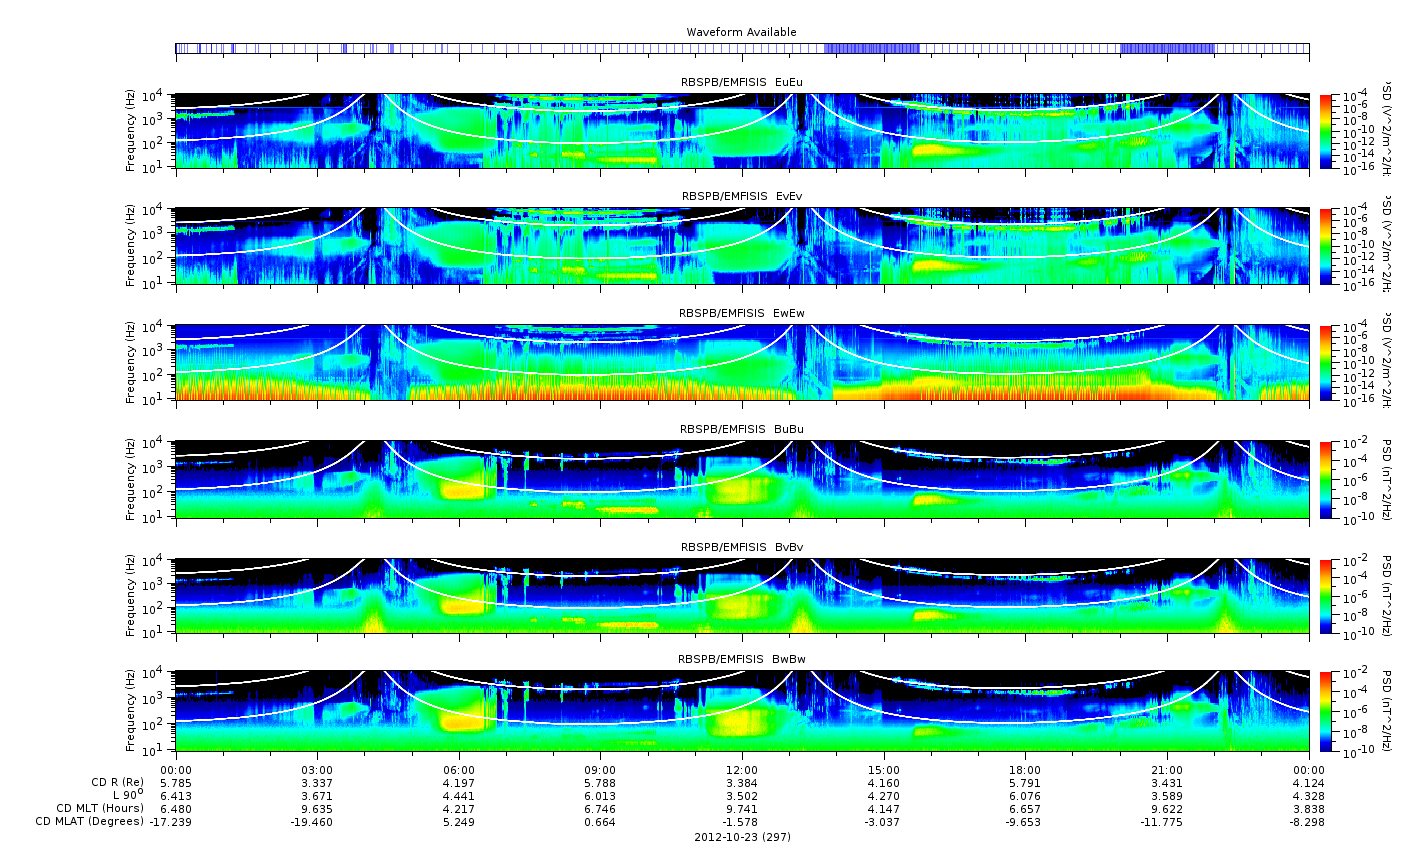
Task: Click the dense waveform block near 15:00
Action: coord(871,48)
